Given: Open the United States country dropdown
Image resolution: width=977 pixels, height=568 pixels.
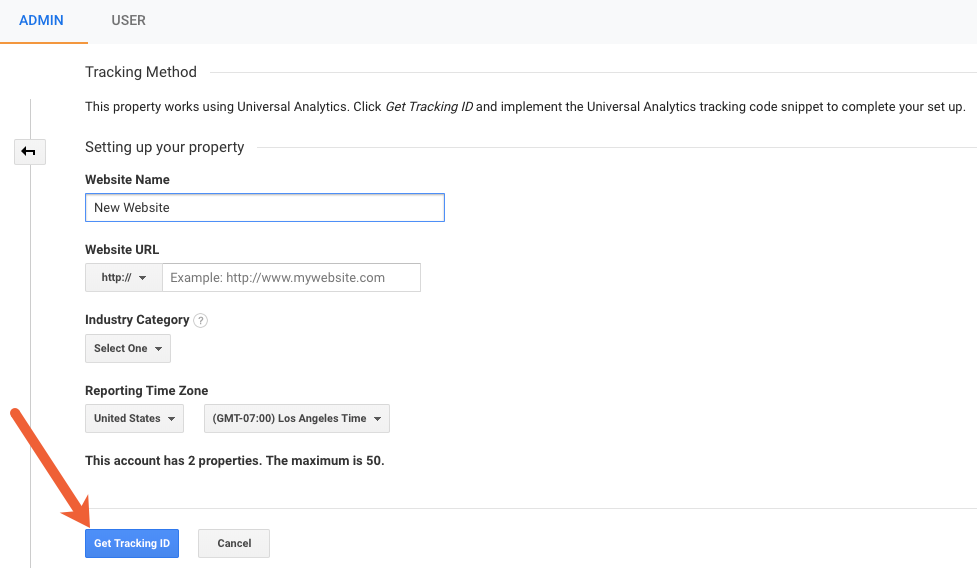Looking at the screenshot, I should [134, 419].
